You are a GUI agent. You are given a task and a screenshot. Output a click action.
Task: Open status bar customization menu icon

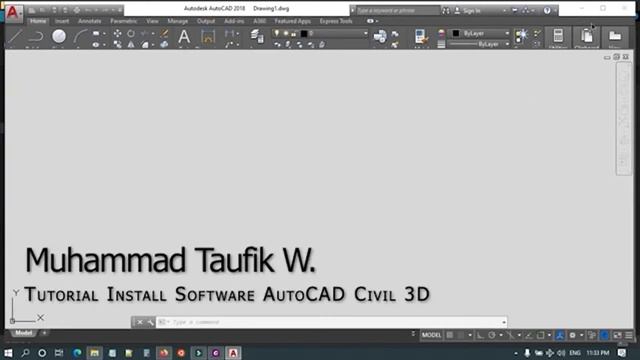tap(629, 335)
